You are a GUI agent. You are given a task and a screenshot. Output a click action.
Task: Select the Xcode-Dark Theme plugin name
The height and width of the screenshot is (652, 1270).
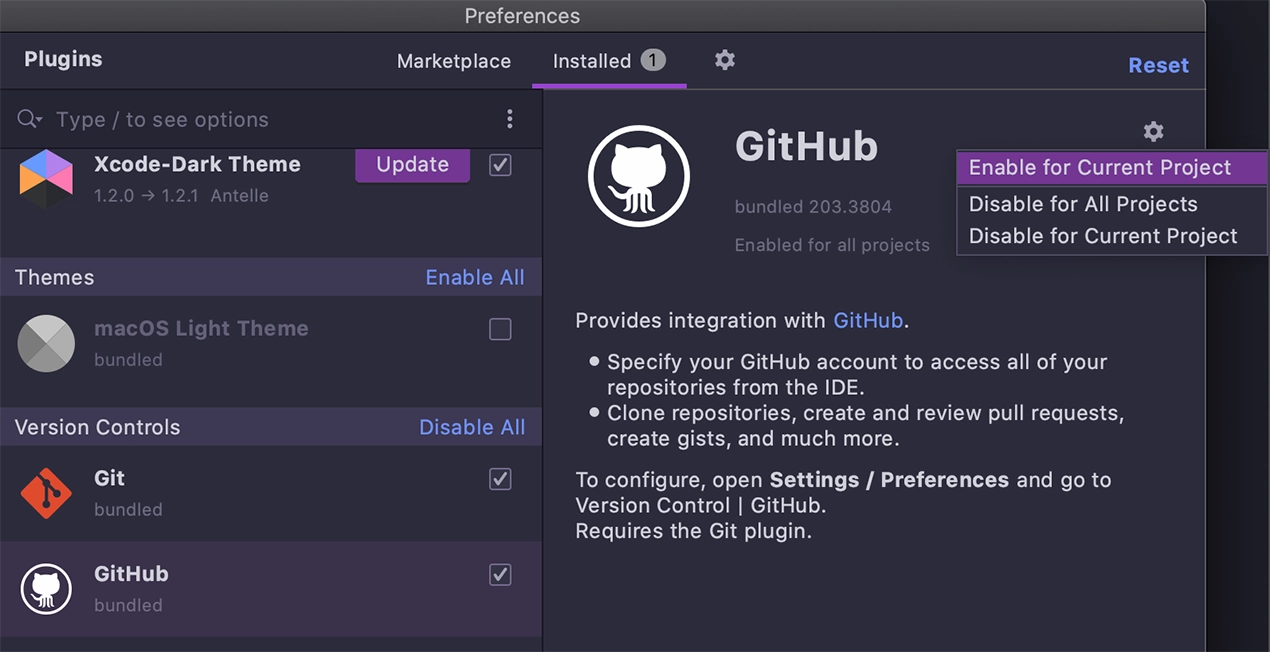click(197, 164)
